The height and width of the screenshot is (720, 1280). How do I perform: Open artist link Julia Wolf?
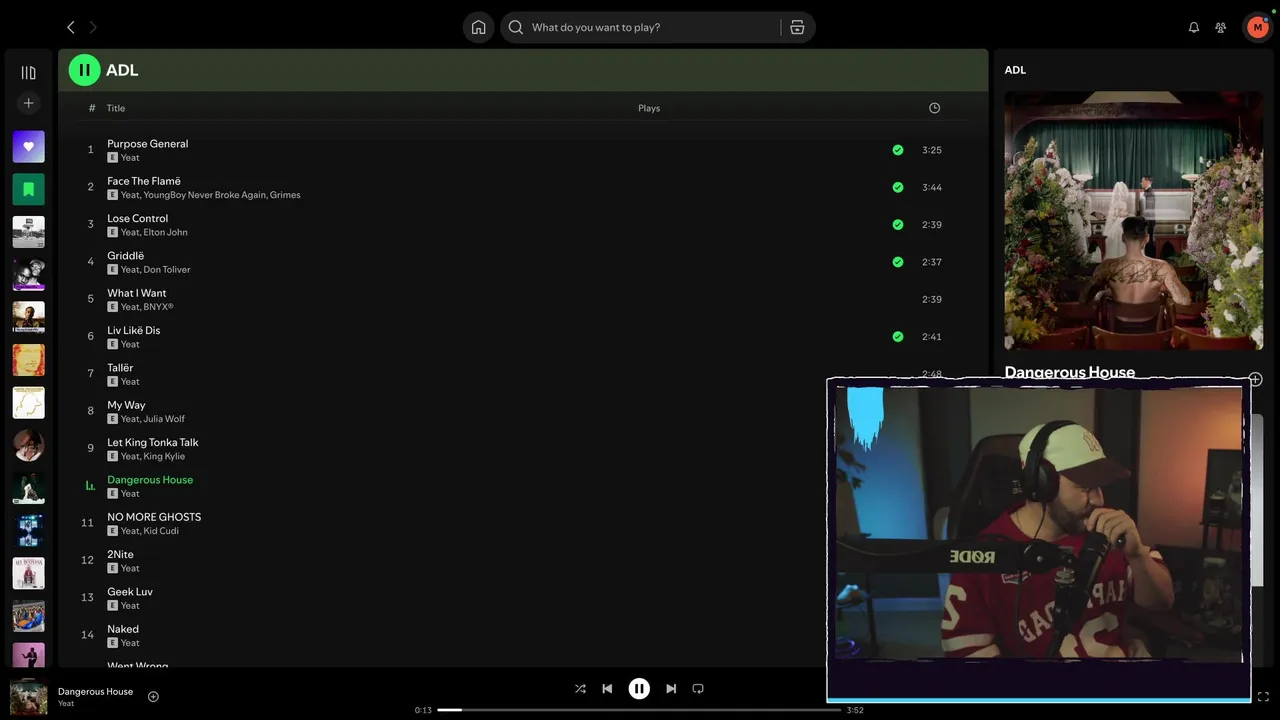click(164, 419)
